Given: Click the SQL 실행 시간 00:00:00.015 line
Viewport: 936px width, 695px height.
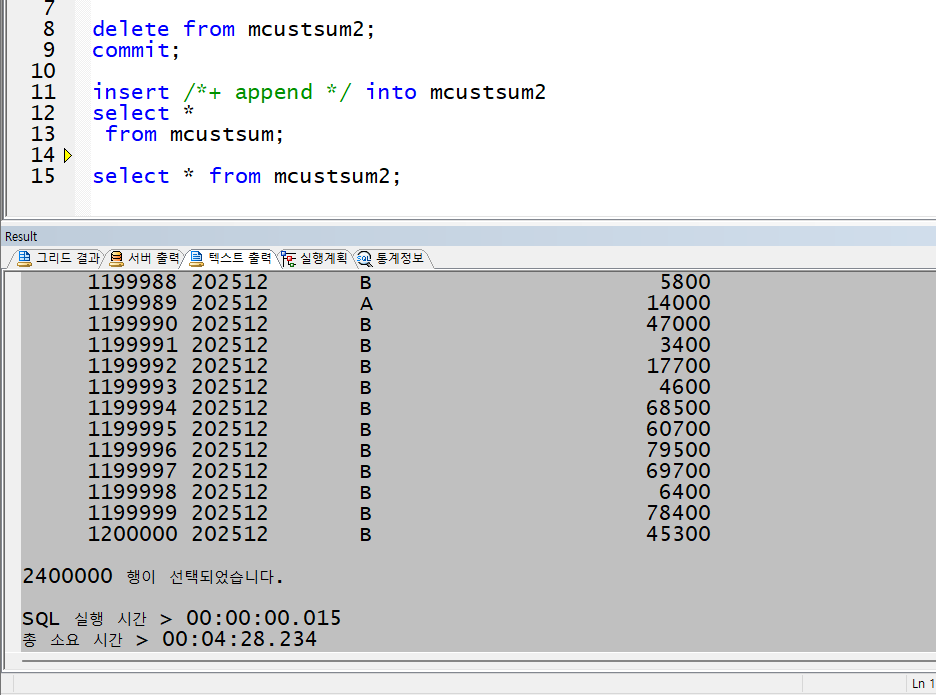Looking at the screenshot, I should [x=181, y=618].
